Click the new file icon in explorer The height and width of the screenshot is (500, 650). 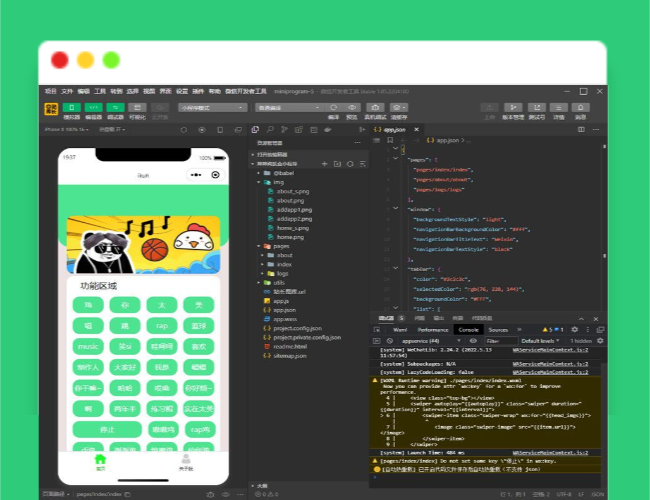coord(324,164)
